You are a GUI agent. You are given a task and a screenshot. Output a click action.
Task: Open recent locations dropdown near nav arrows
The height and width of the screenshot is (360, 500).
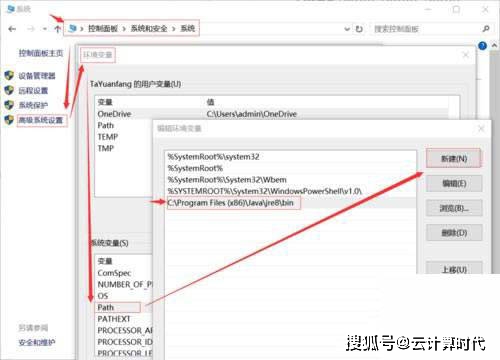tap(45, 29)
